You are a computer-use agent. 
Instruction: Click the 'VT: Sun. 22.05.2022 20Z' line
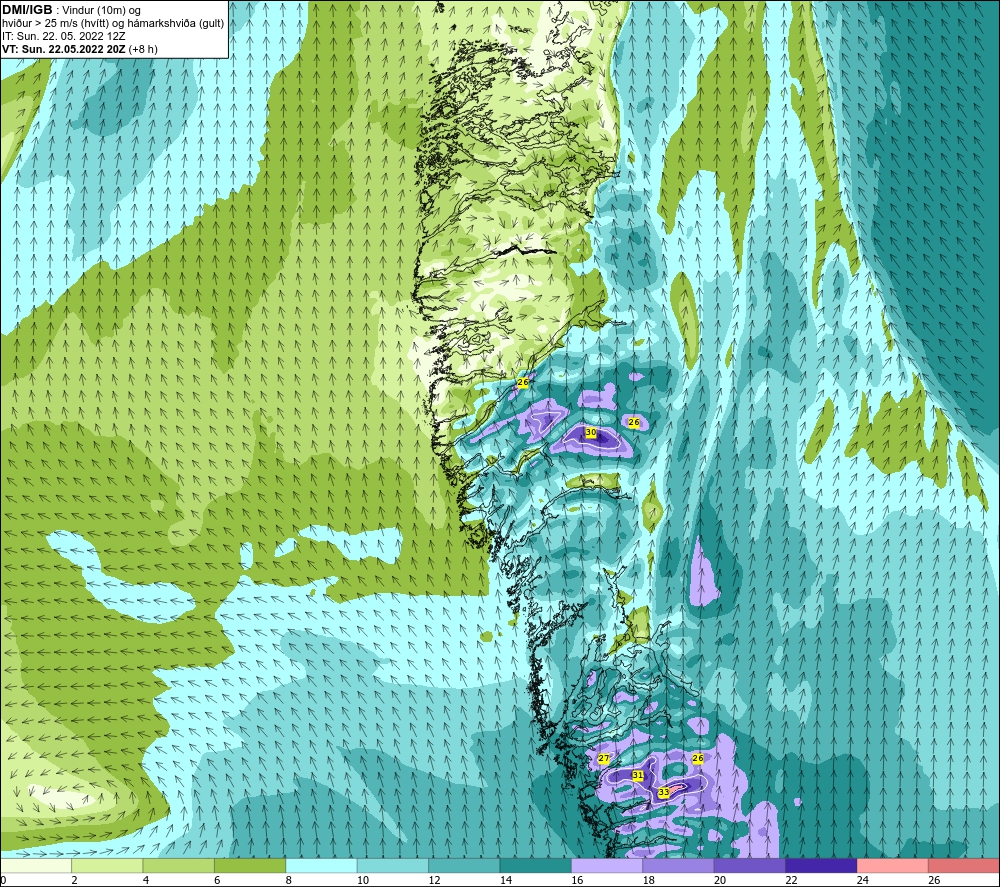point(64,49)
